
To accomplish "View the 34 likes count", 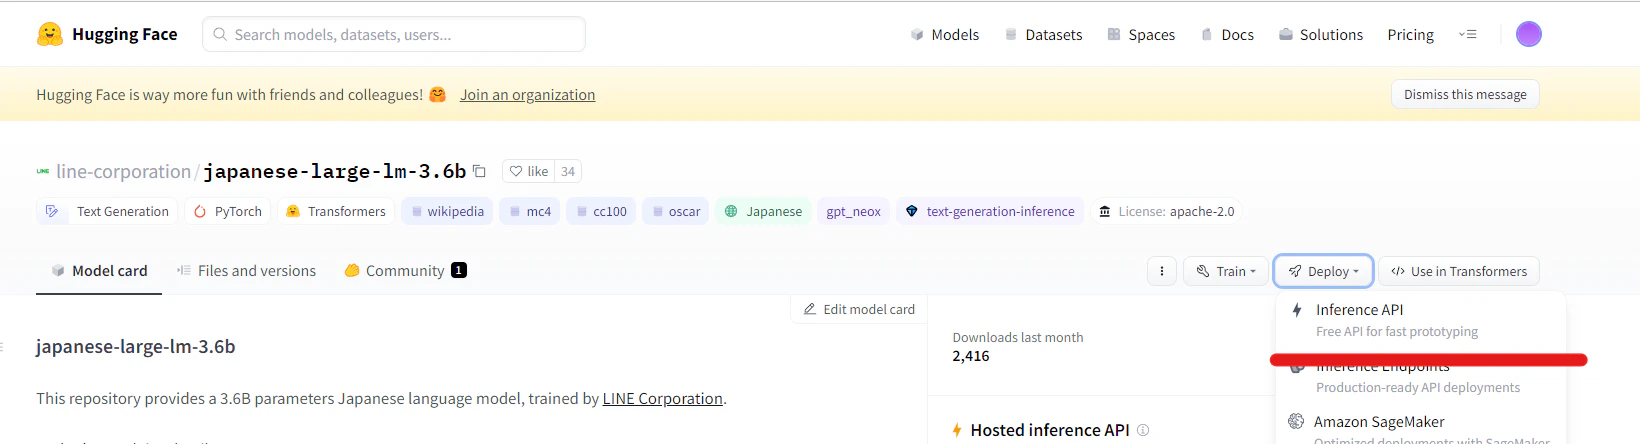I will pyautogui.click(x=568, y=171).
